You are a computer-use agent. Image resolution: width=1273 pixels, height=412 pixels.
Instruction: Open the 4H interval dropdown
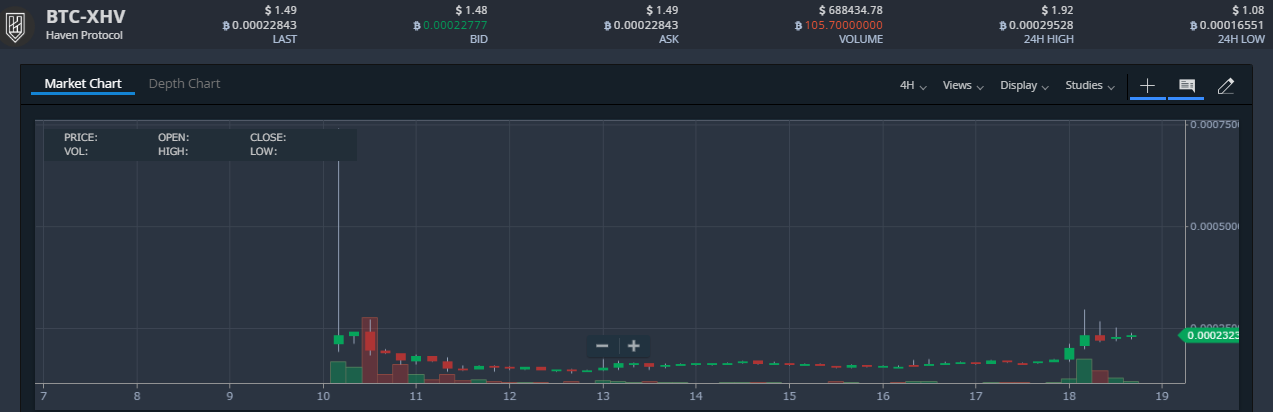(913, 86)
